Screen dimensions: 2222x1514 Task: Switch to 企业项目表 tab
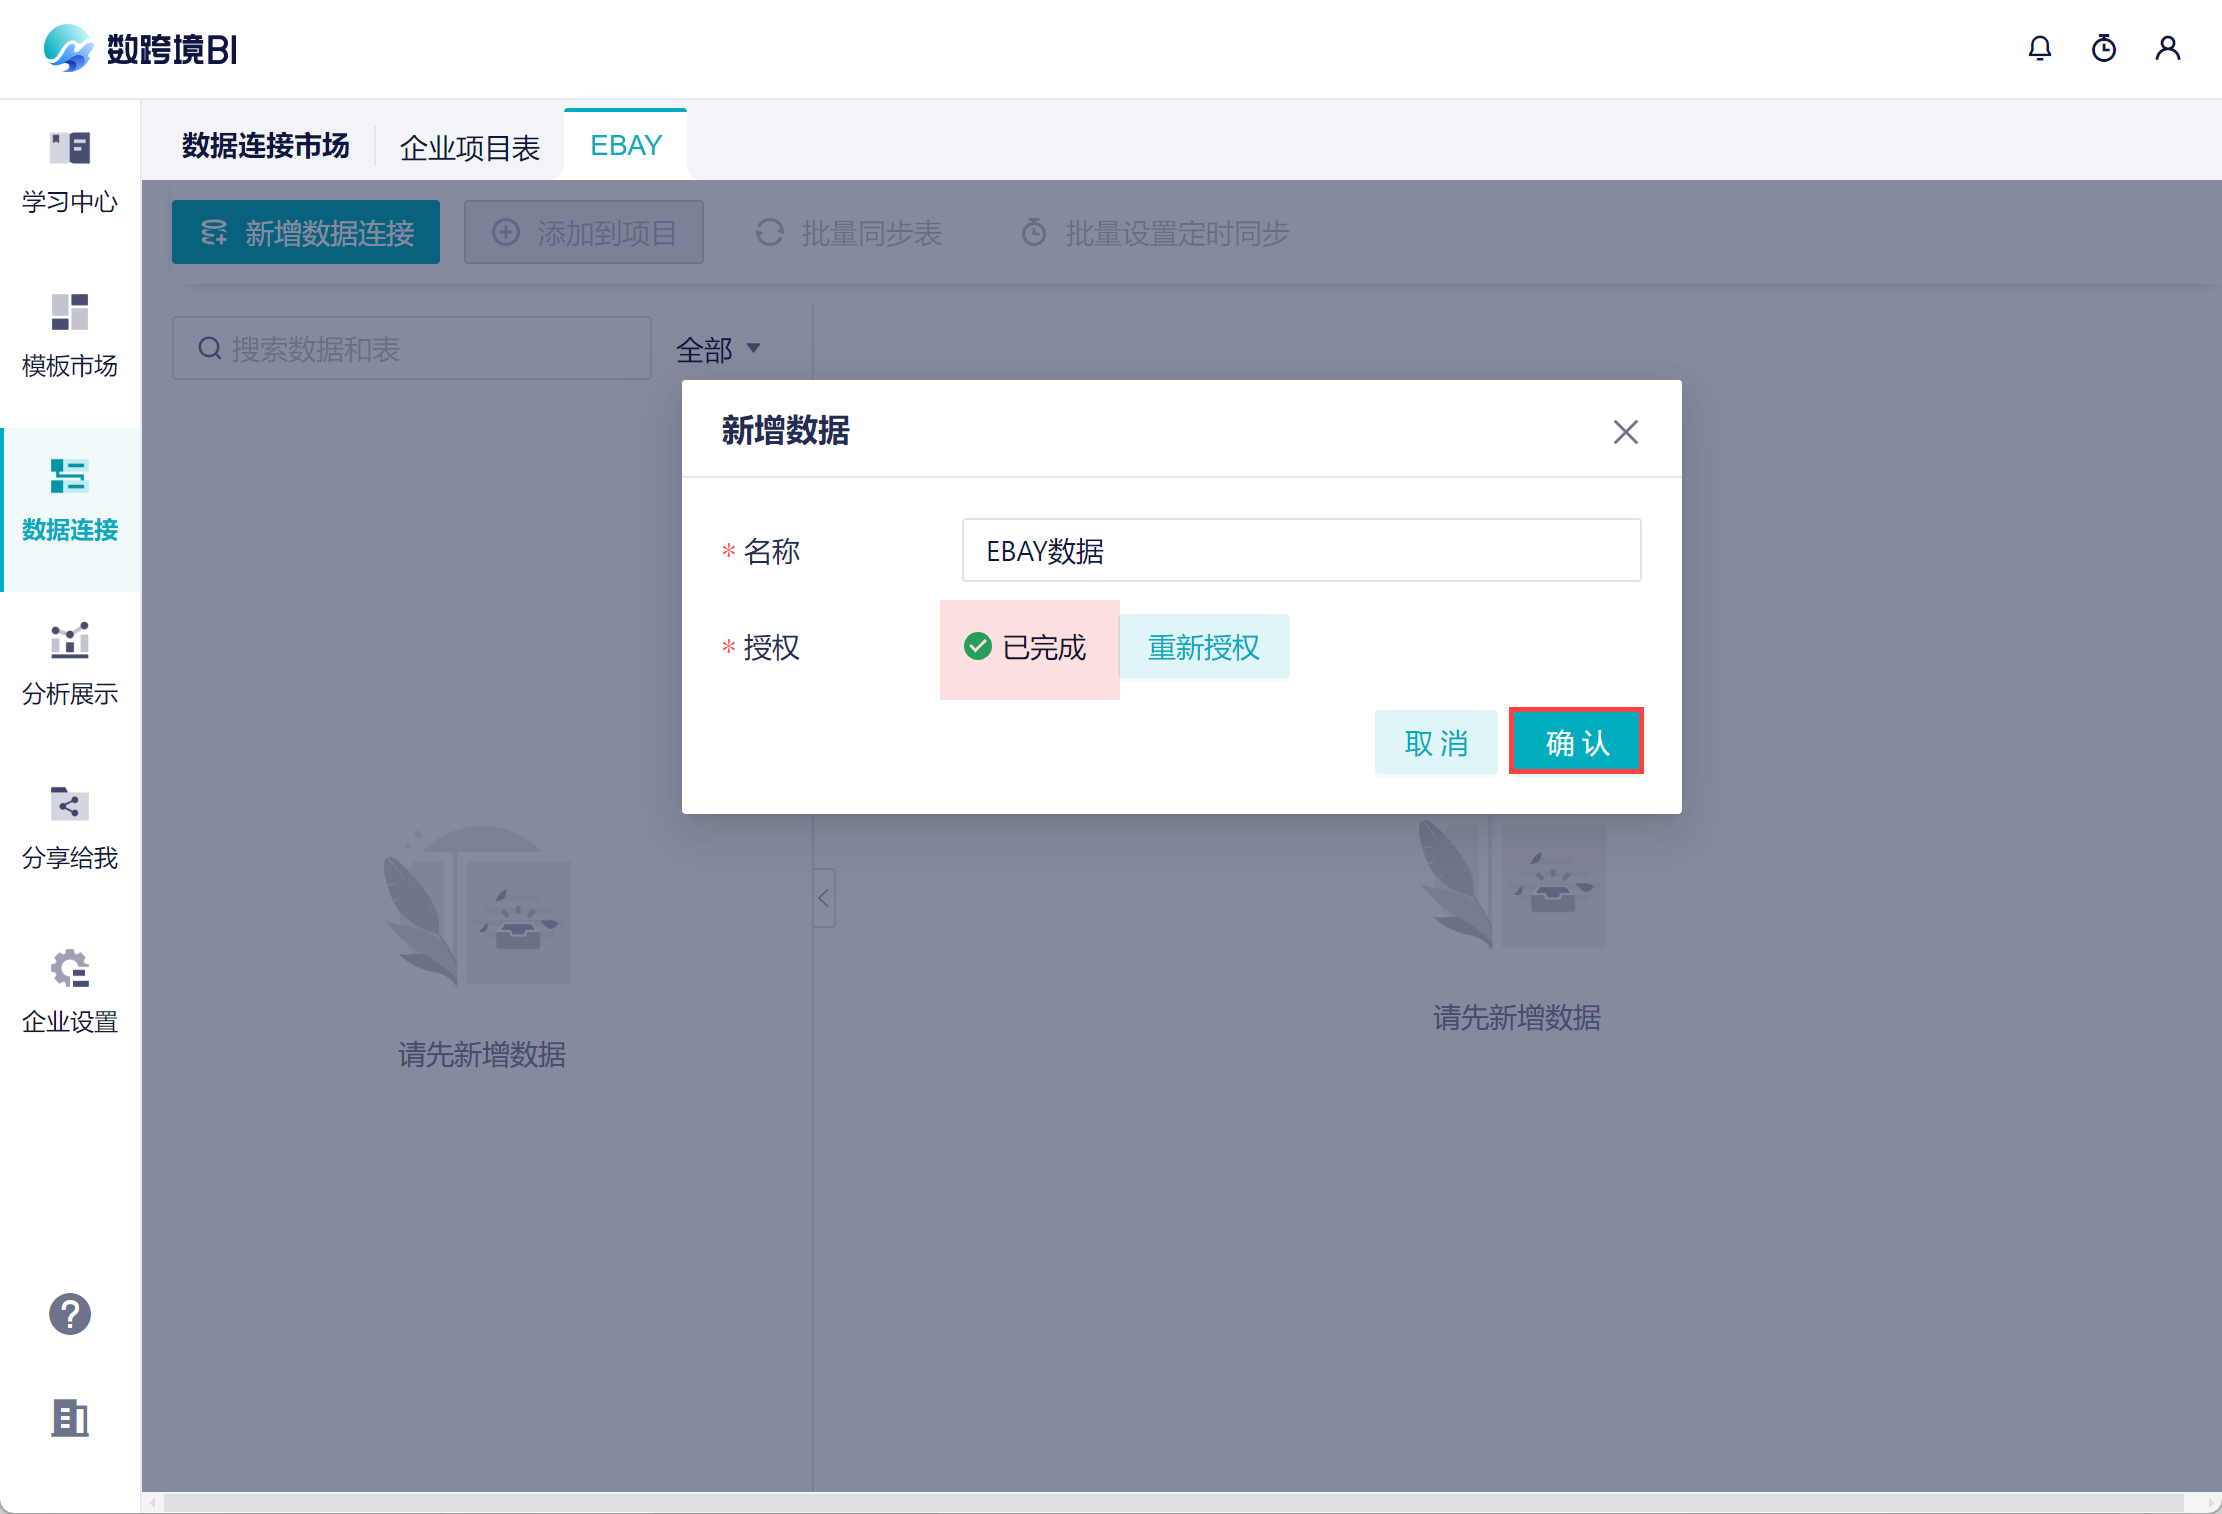[469, 147]
